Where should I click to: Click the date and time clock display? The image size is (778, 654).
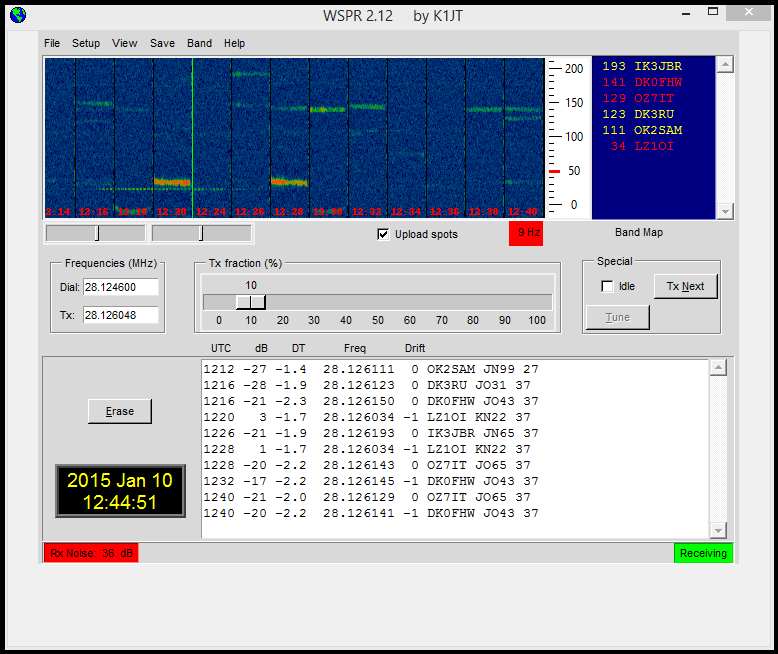click(x=120, y=491)
